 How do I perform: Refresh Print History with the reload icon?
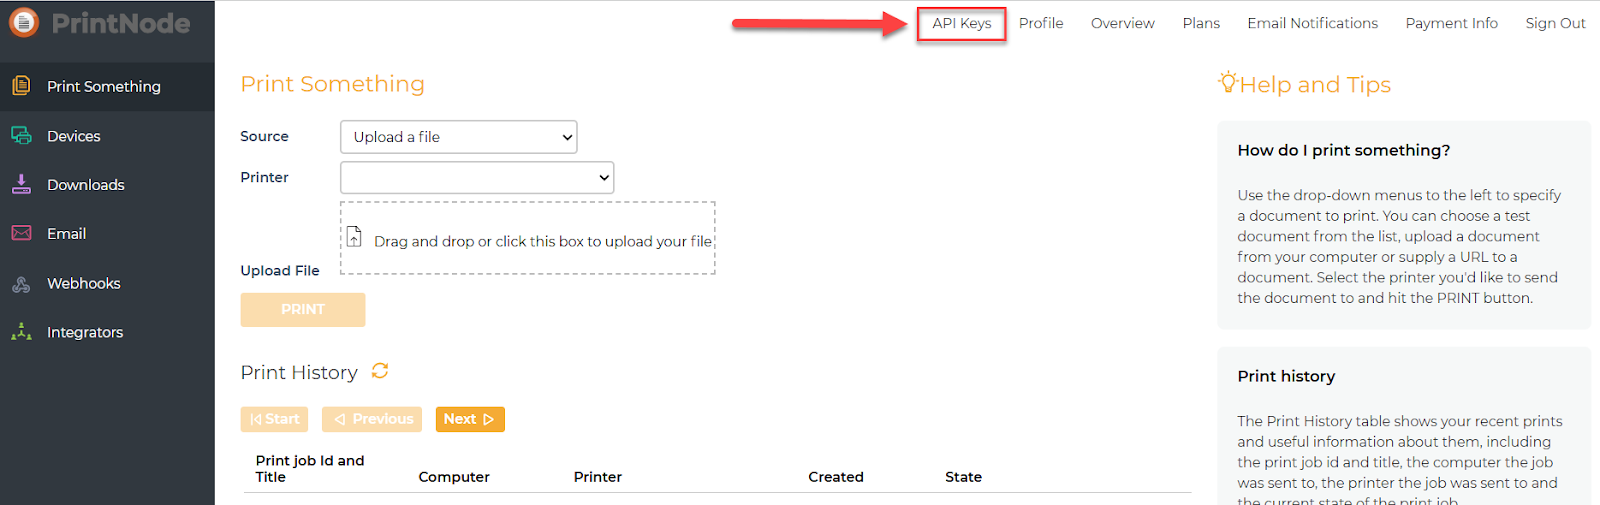pos(380,371)
